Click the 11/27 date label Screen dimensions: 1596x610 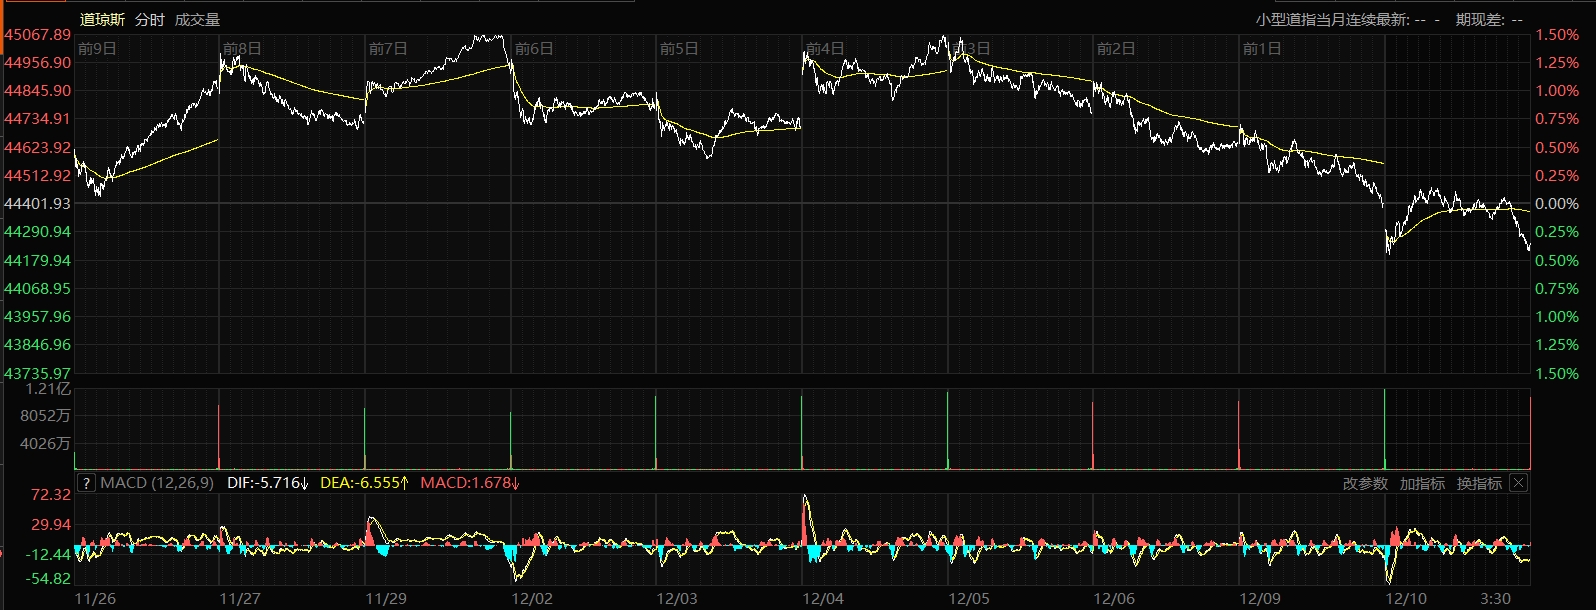coord(240,598)
